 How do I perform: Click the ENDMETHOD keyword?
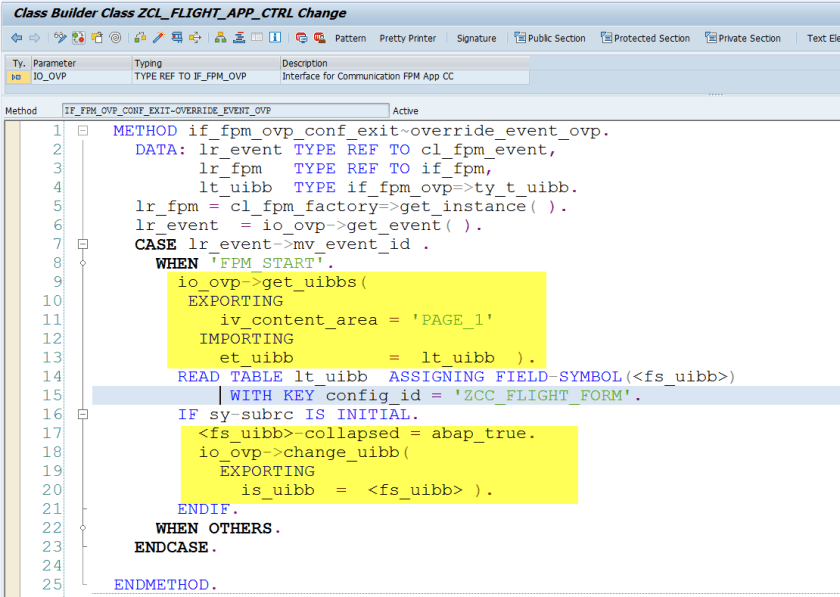[x=161, y=585]
